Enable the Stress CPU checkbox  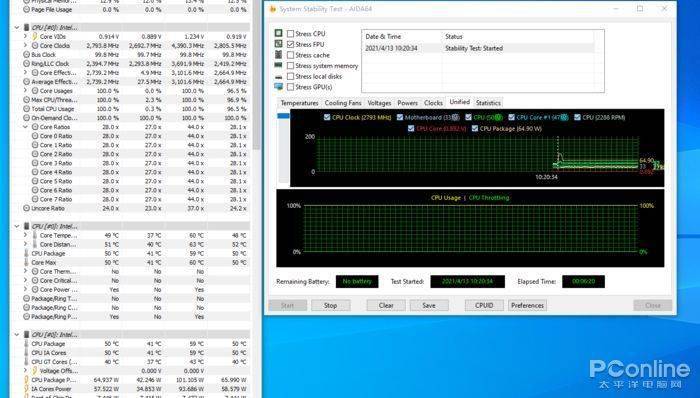pyautogui.click(x=291, y=33)
